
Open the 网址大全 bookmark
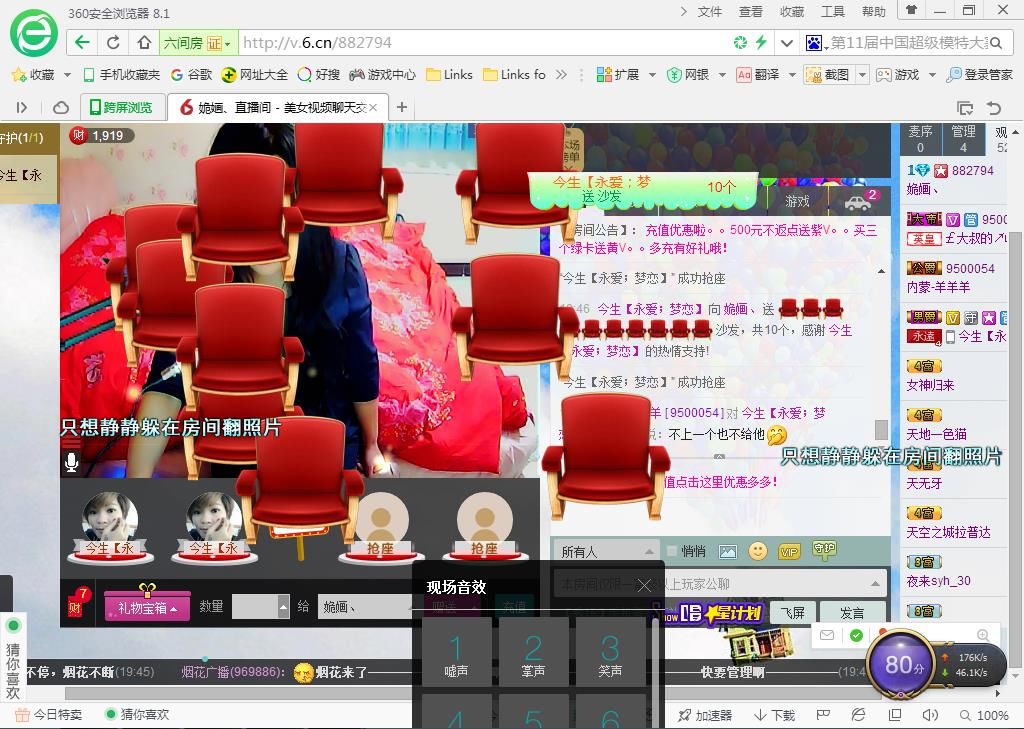tap(255, 74)
